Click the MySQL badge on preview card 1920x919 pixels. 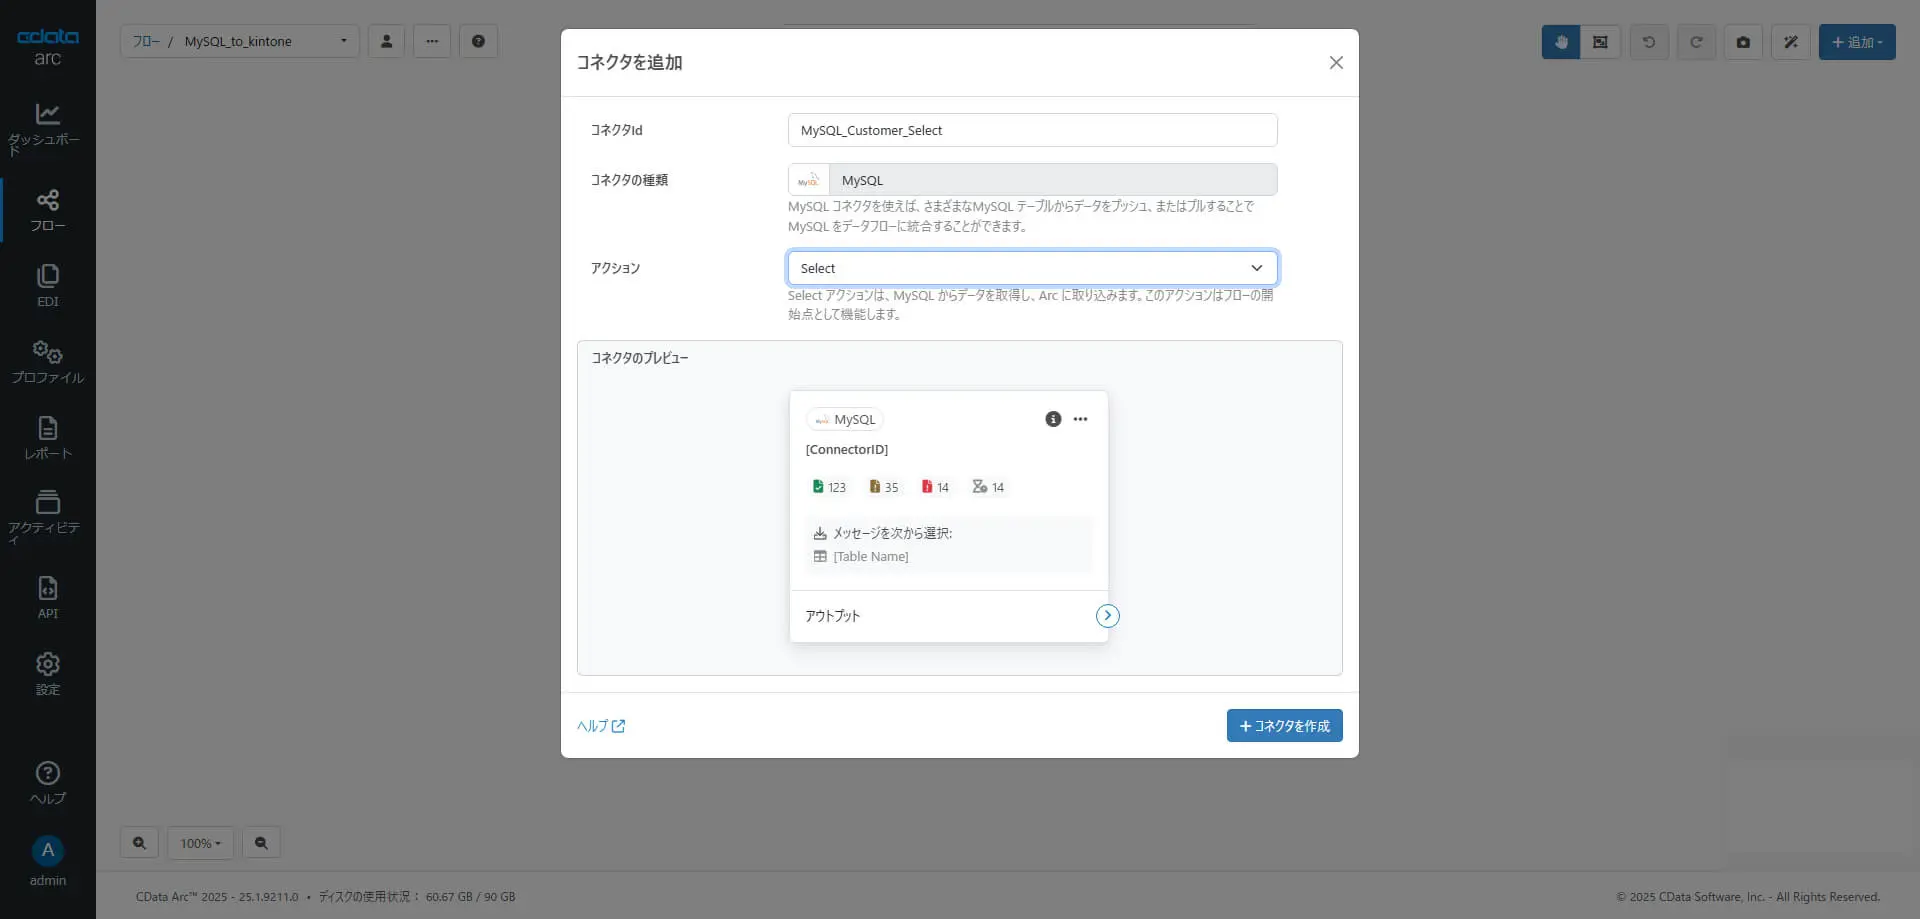click(x=845, y=419)
